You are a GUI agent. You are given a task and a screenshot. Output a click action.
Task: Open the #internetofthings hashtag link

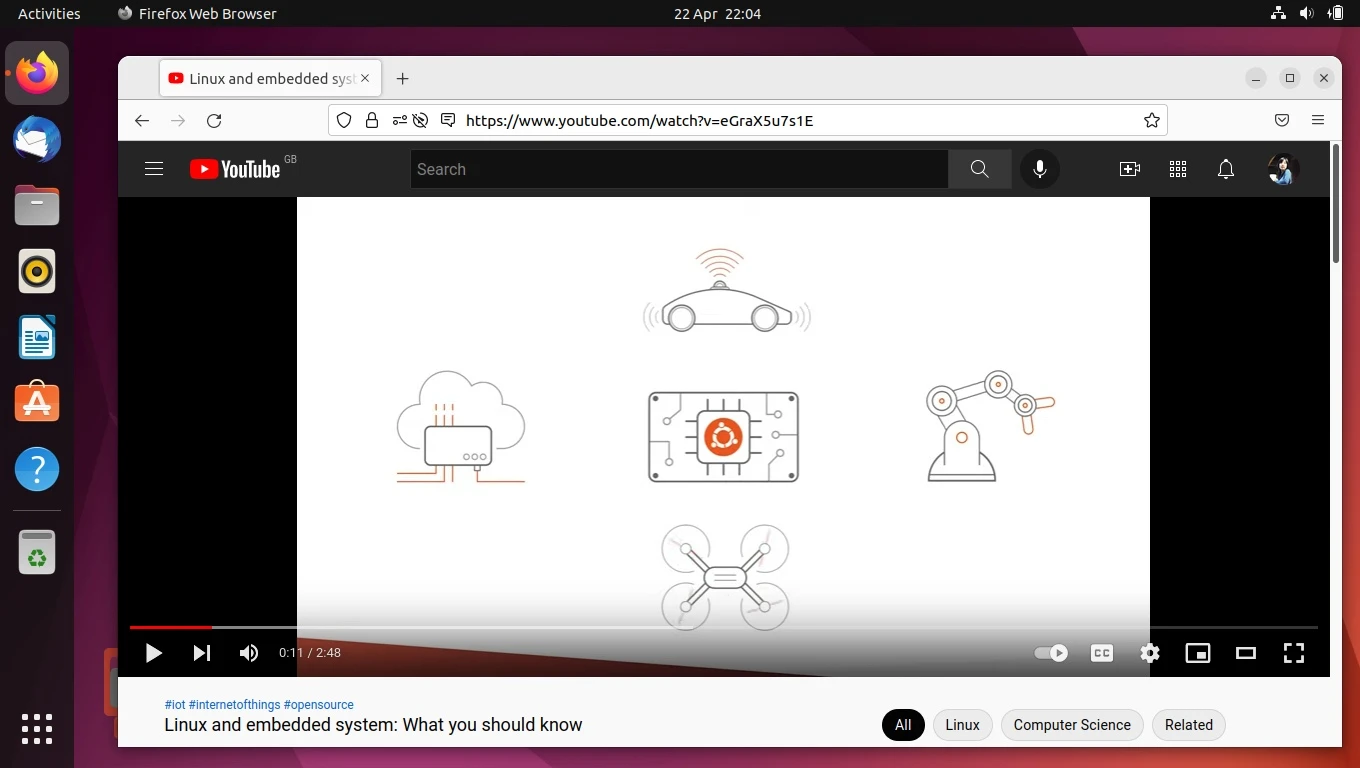click(234, 705)
